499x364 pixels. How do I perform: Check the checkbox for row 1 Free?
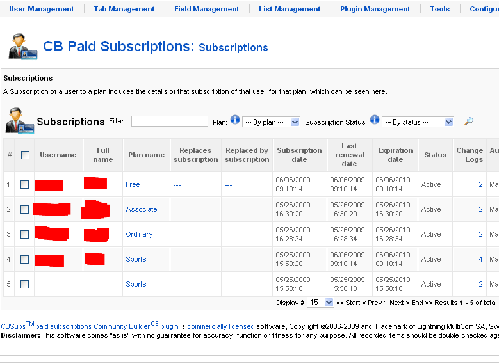point(24,184)
